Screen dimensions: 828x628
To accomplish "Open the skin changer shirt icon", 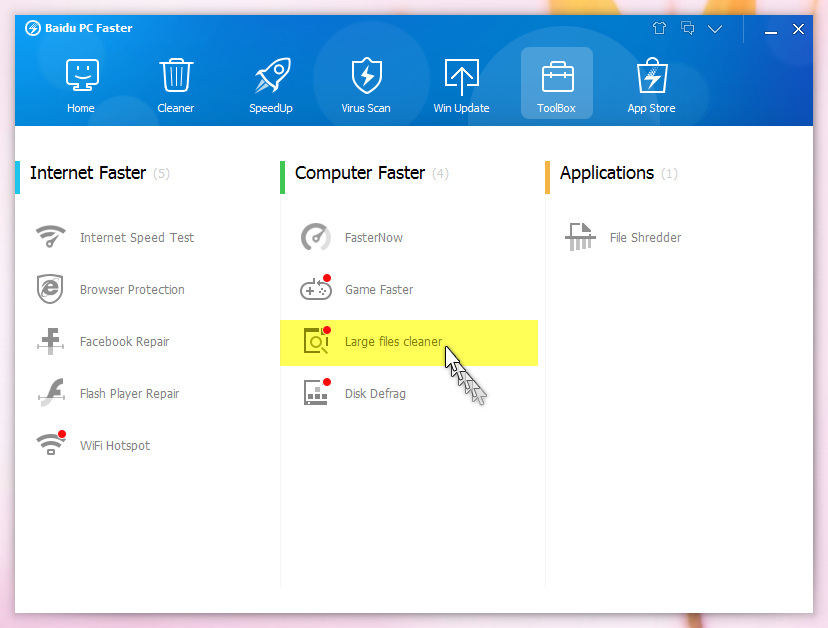I will pos(659,28).
